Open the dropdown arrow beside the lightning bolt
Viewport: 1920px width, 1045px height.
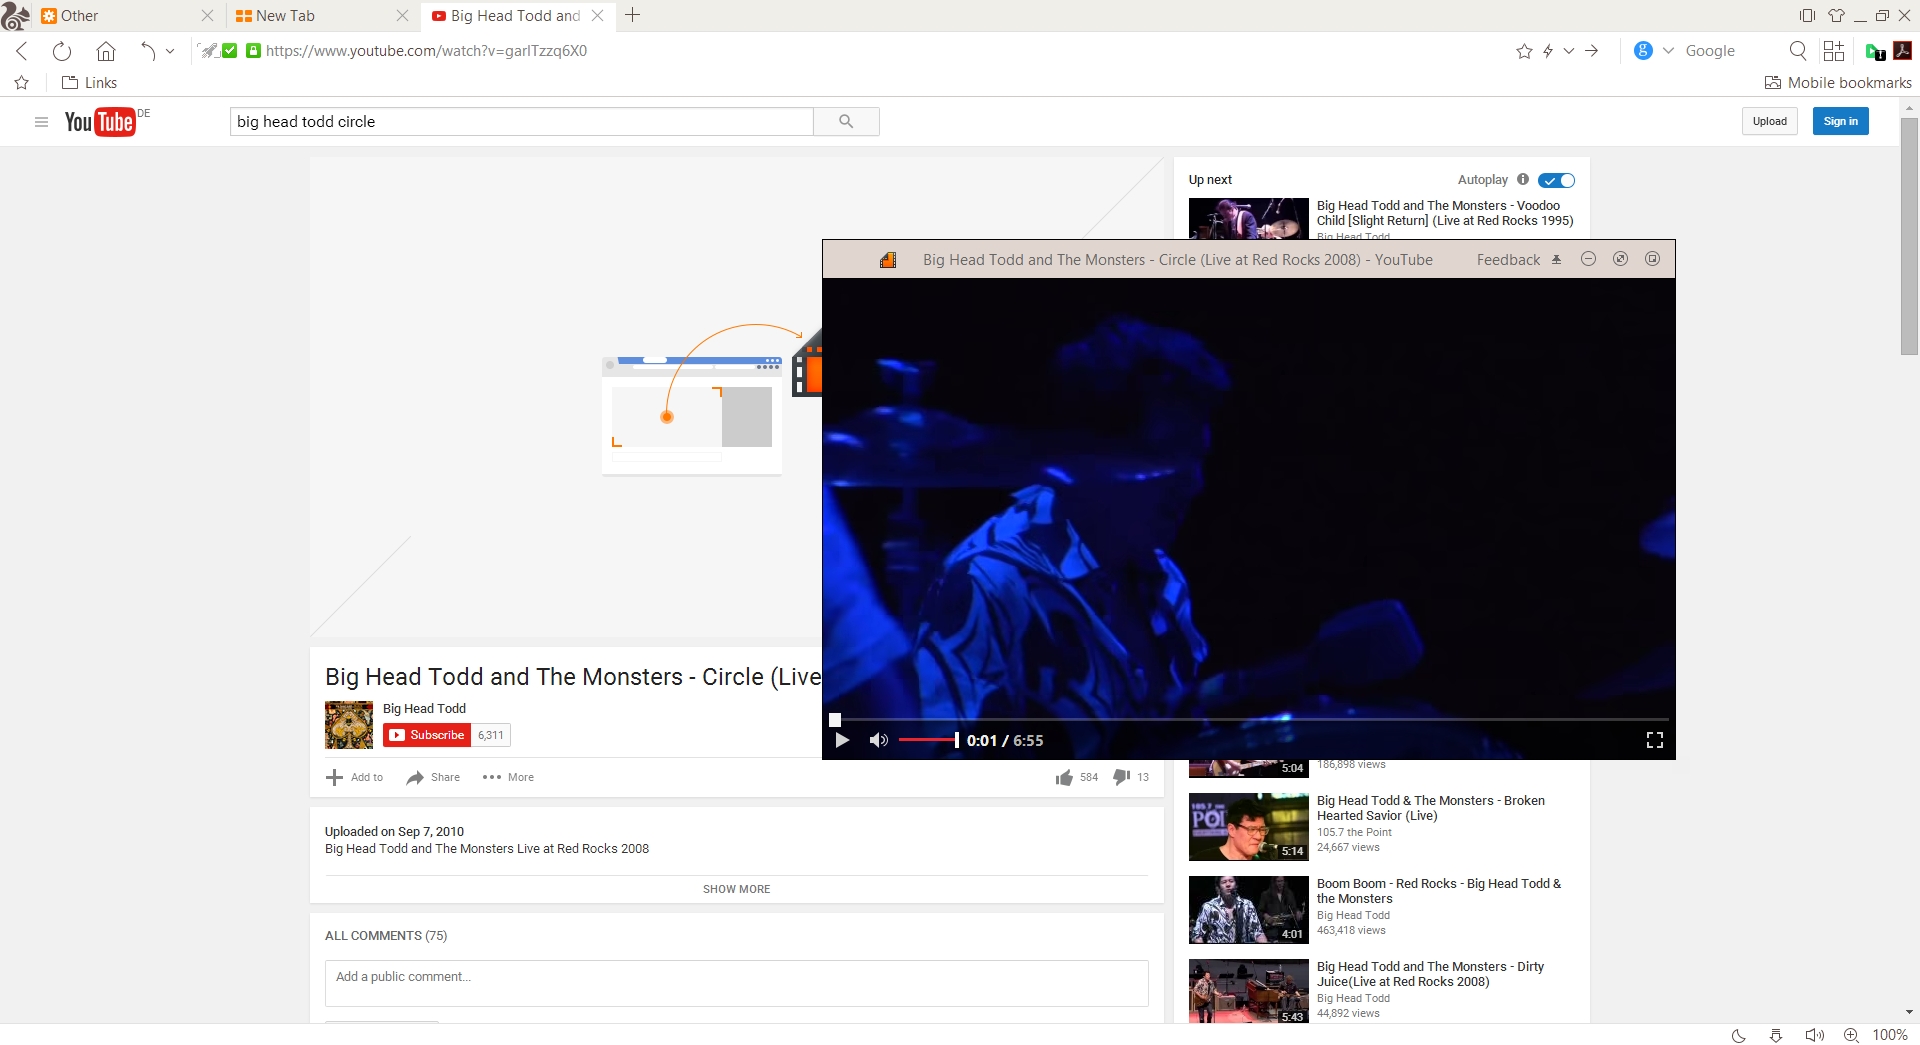point(1569,51)
